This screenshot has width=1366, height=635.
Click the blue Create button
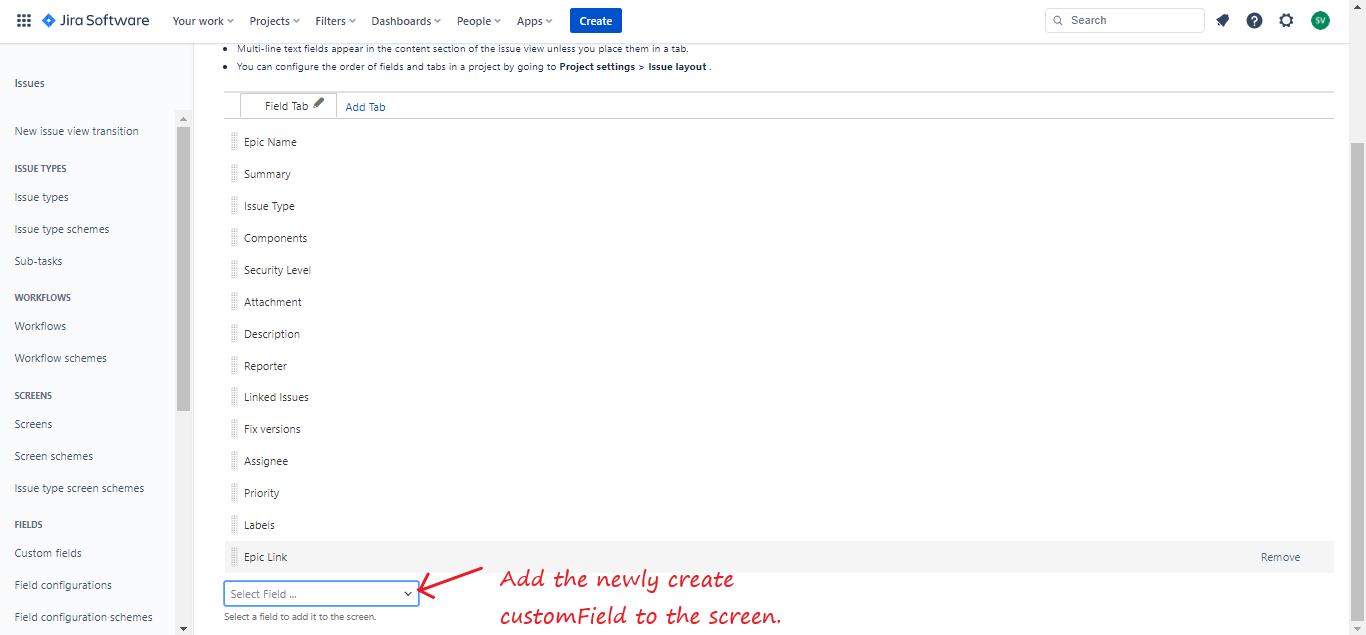click(x=596, y=21)
